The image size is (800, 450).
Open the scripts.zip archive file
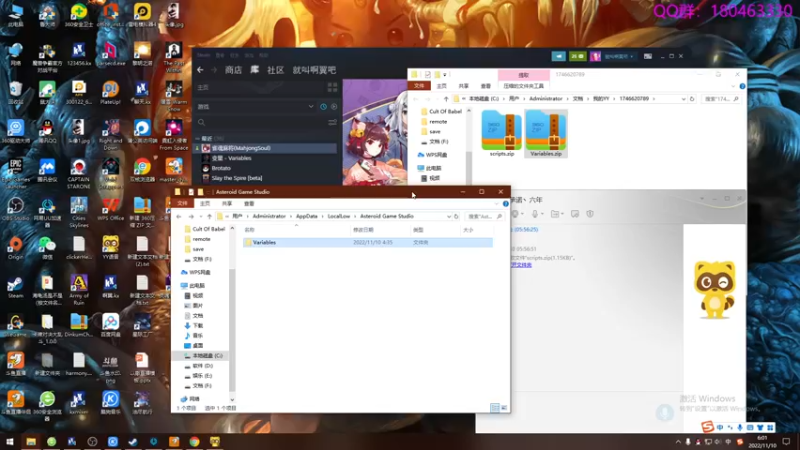(502, 133)
